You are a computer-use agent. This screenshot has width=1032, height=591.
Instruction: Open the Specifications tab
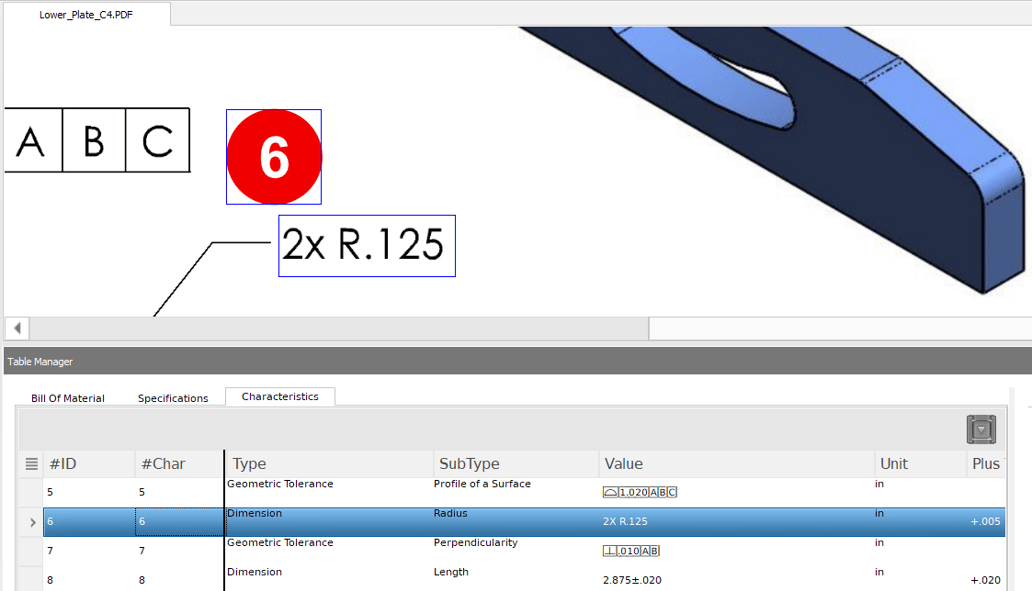pyautogui.click(x=172, y=397)
